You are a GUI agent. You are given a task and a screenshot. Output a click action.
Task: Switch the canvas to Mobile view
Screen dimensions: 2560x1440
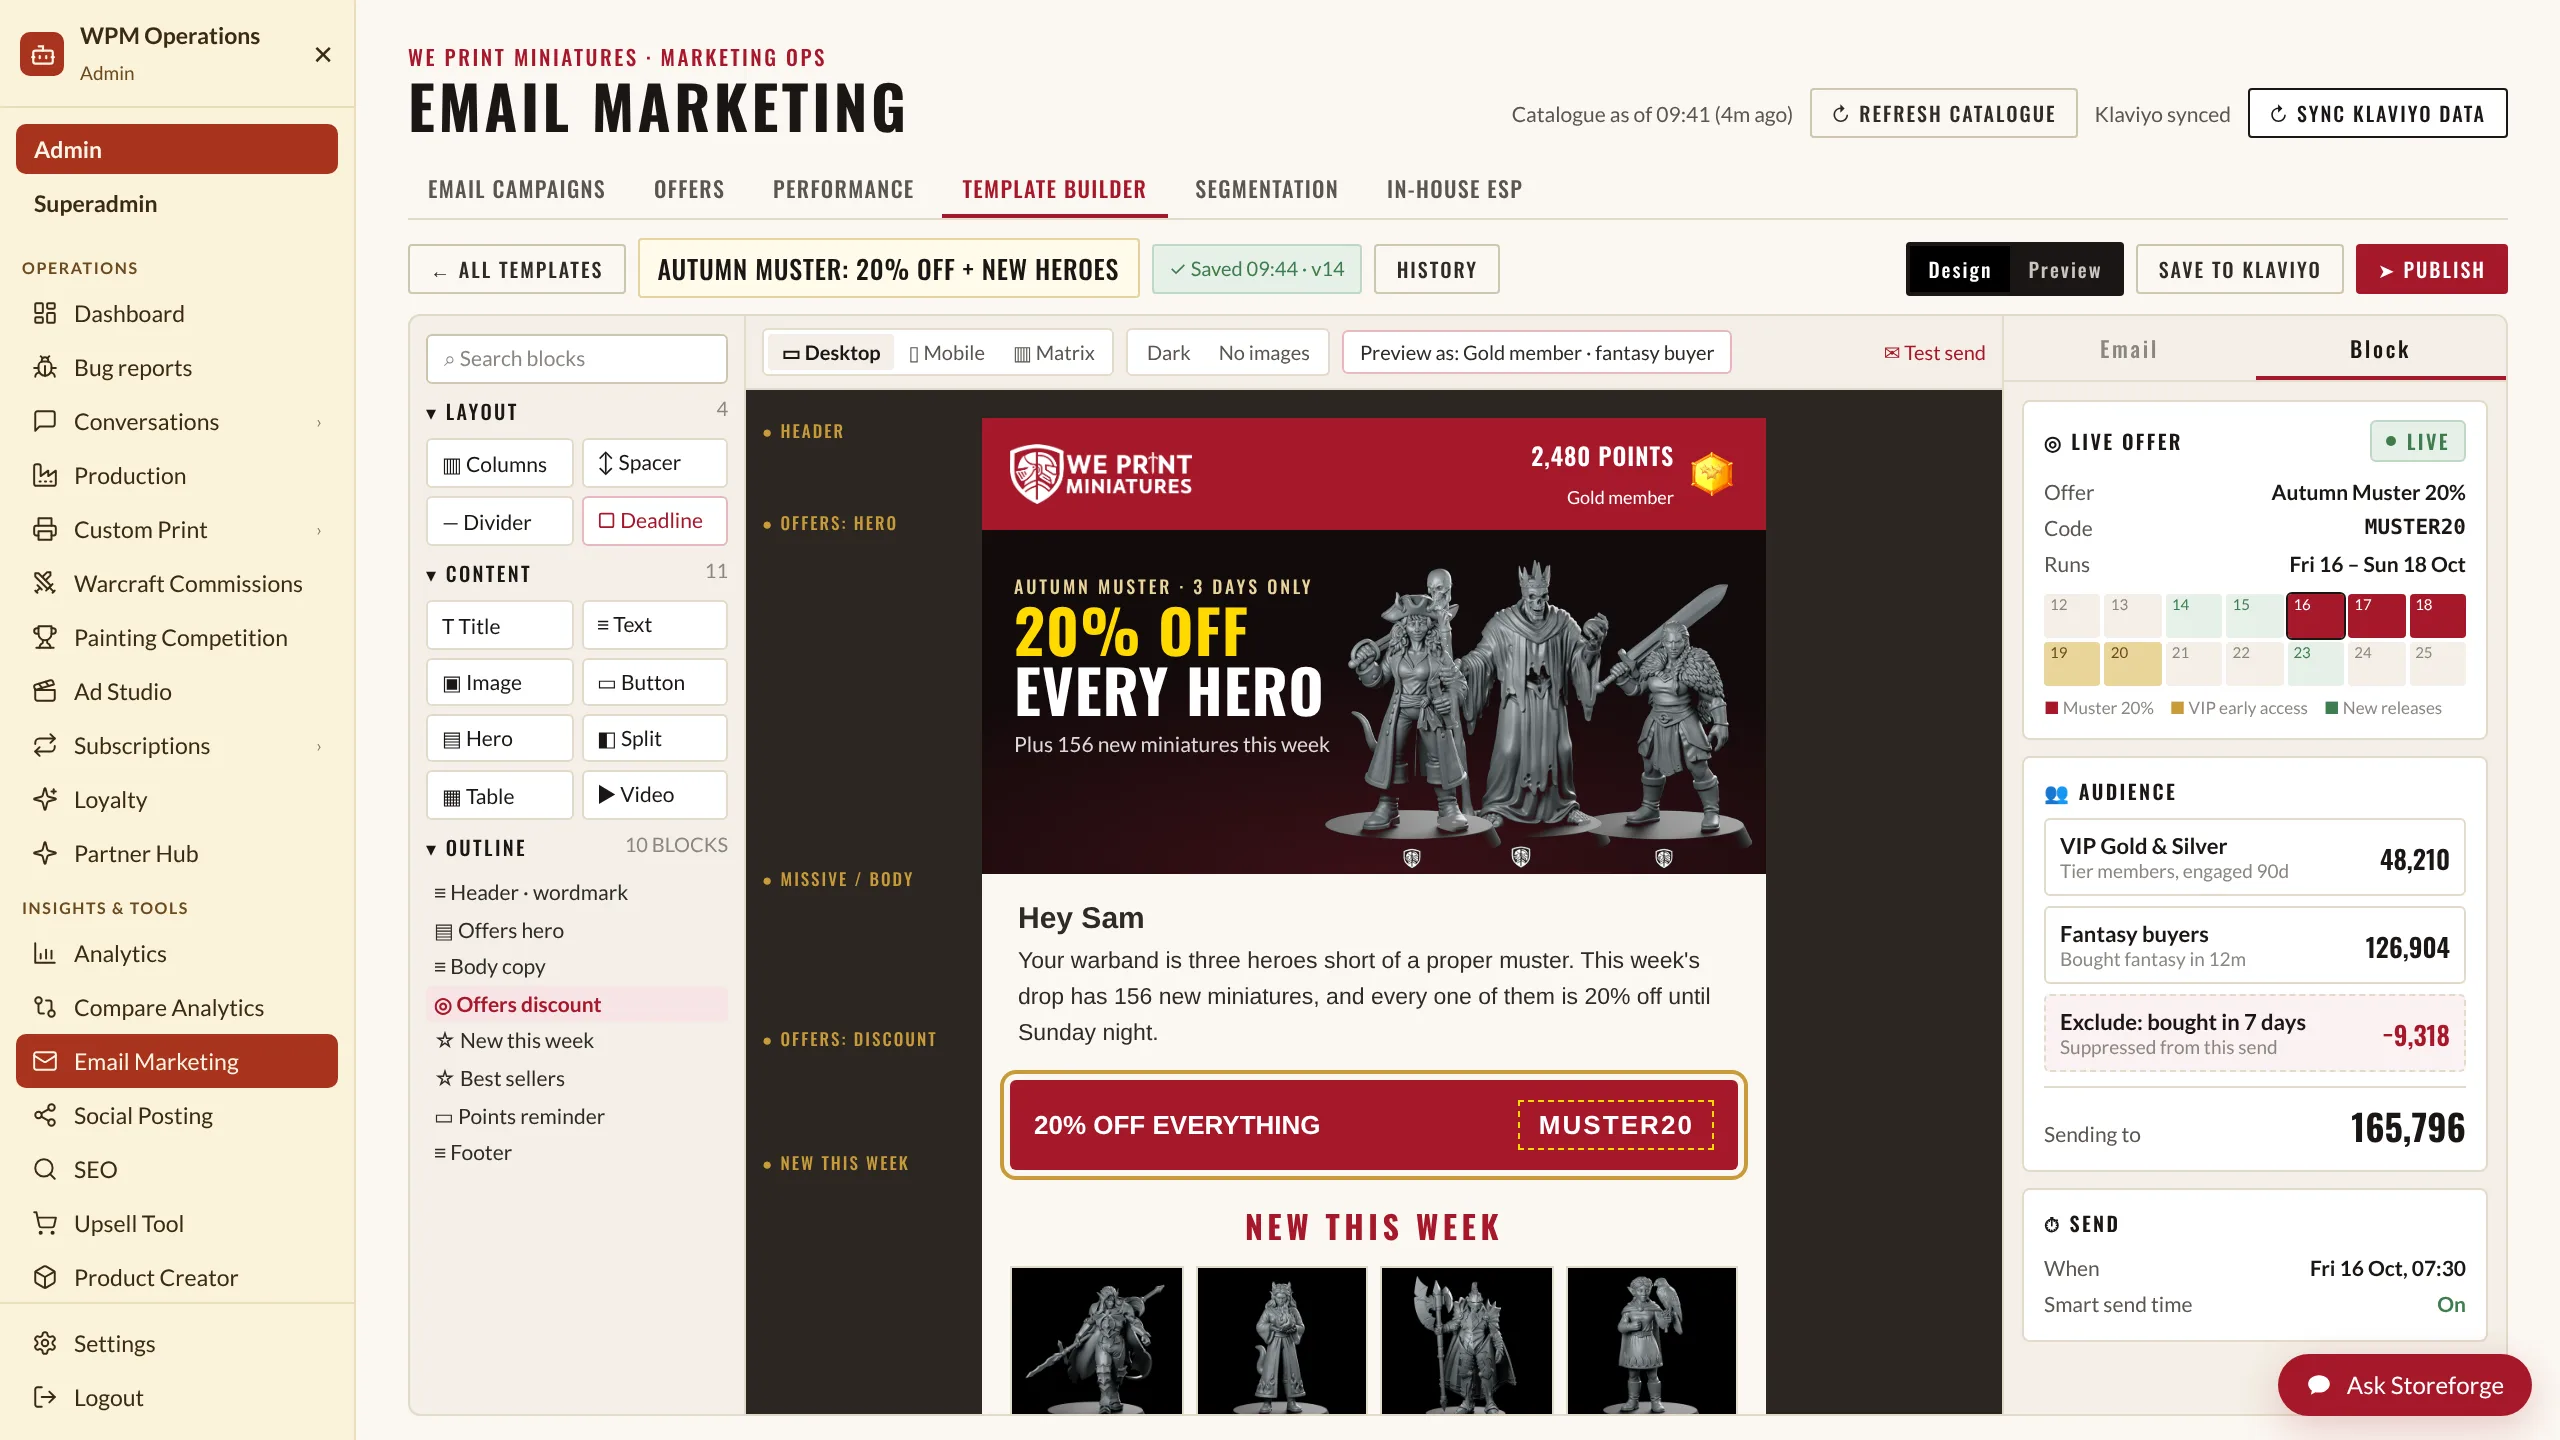pyautogui.click(x=946, y=353)
